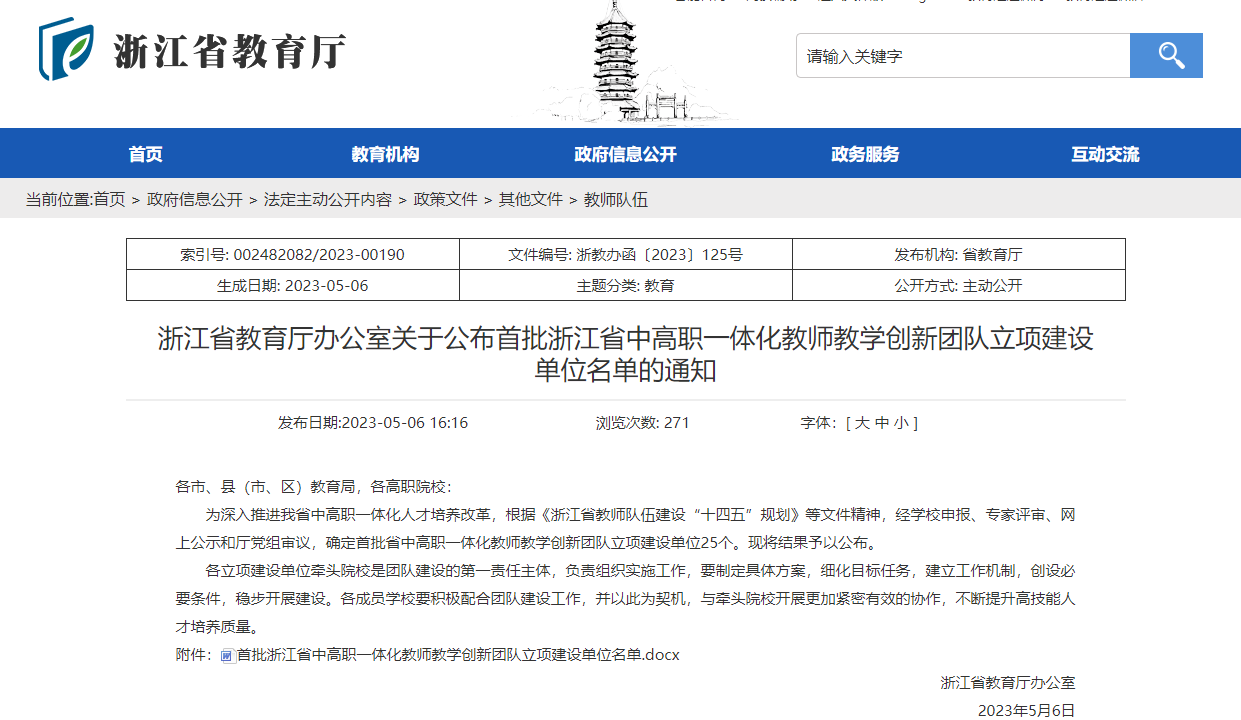This screenshot has height=720, width=1241.
Task: Open the 教育机构 navigation menu
Action: click(385, 154)
